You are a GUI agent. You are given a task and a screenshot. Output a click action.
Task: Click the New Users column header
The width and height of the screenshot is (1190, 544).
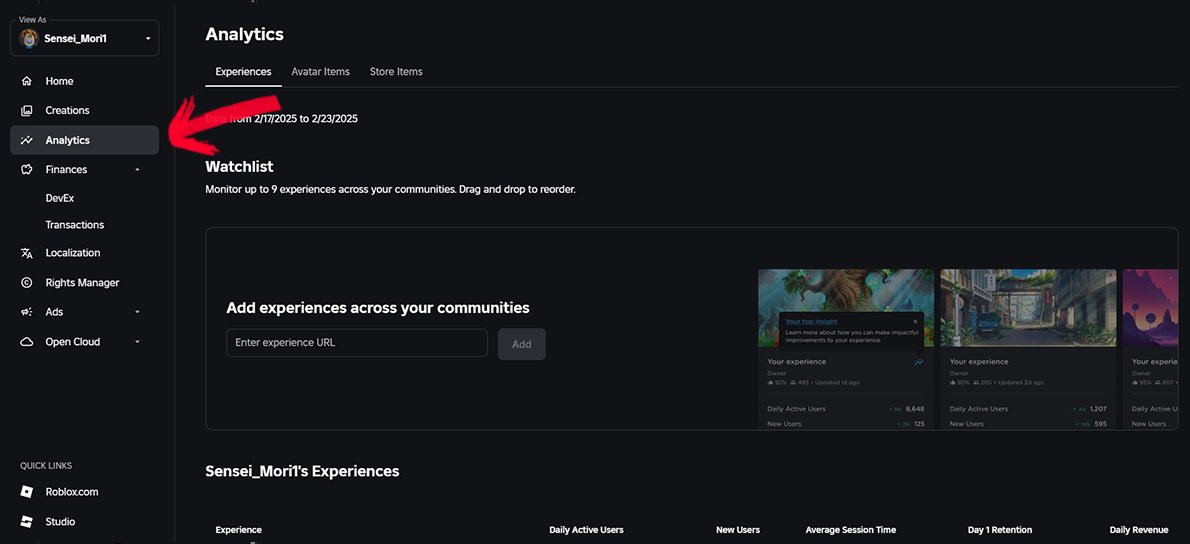tap(738, 530)
